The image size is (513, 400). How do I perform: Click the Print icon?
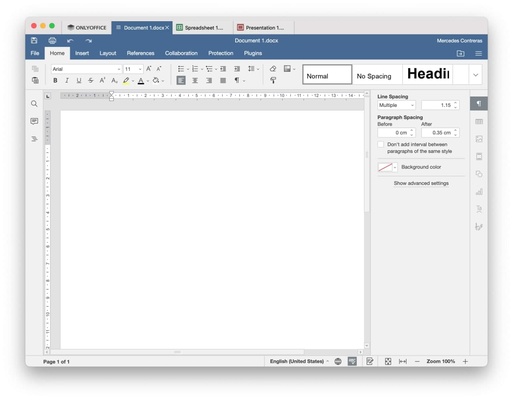(x=52, y=41)
